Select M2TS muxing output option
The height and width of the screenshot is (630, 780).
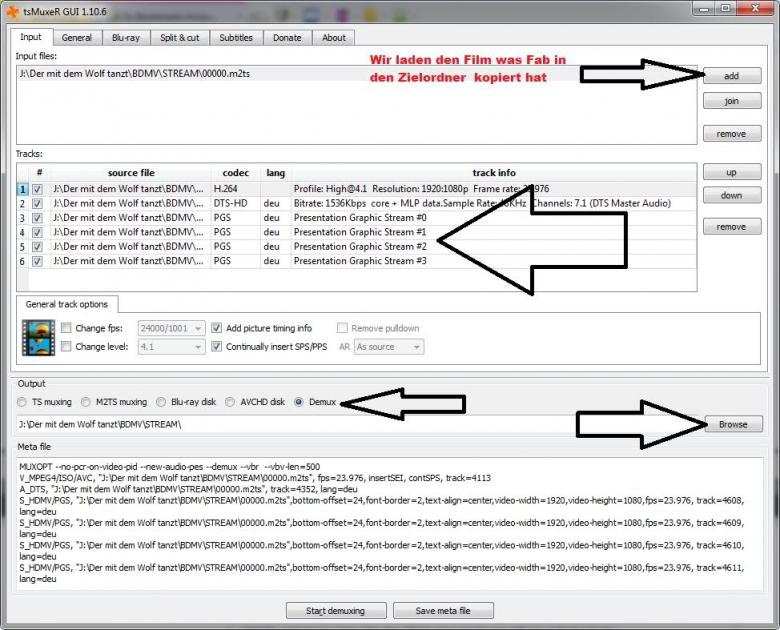pos(86,402)
